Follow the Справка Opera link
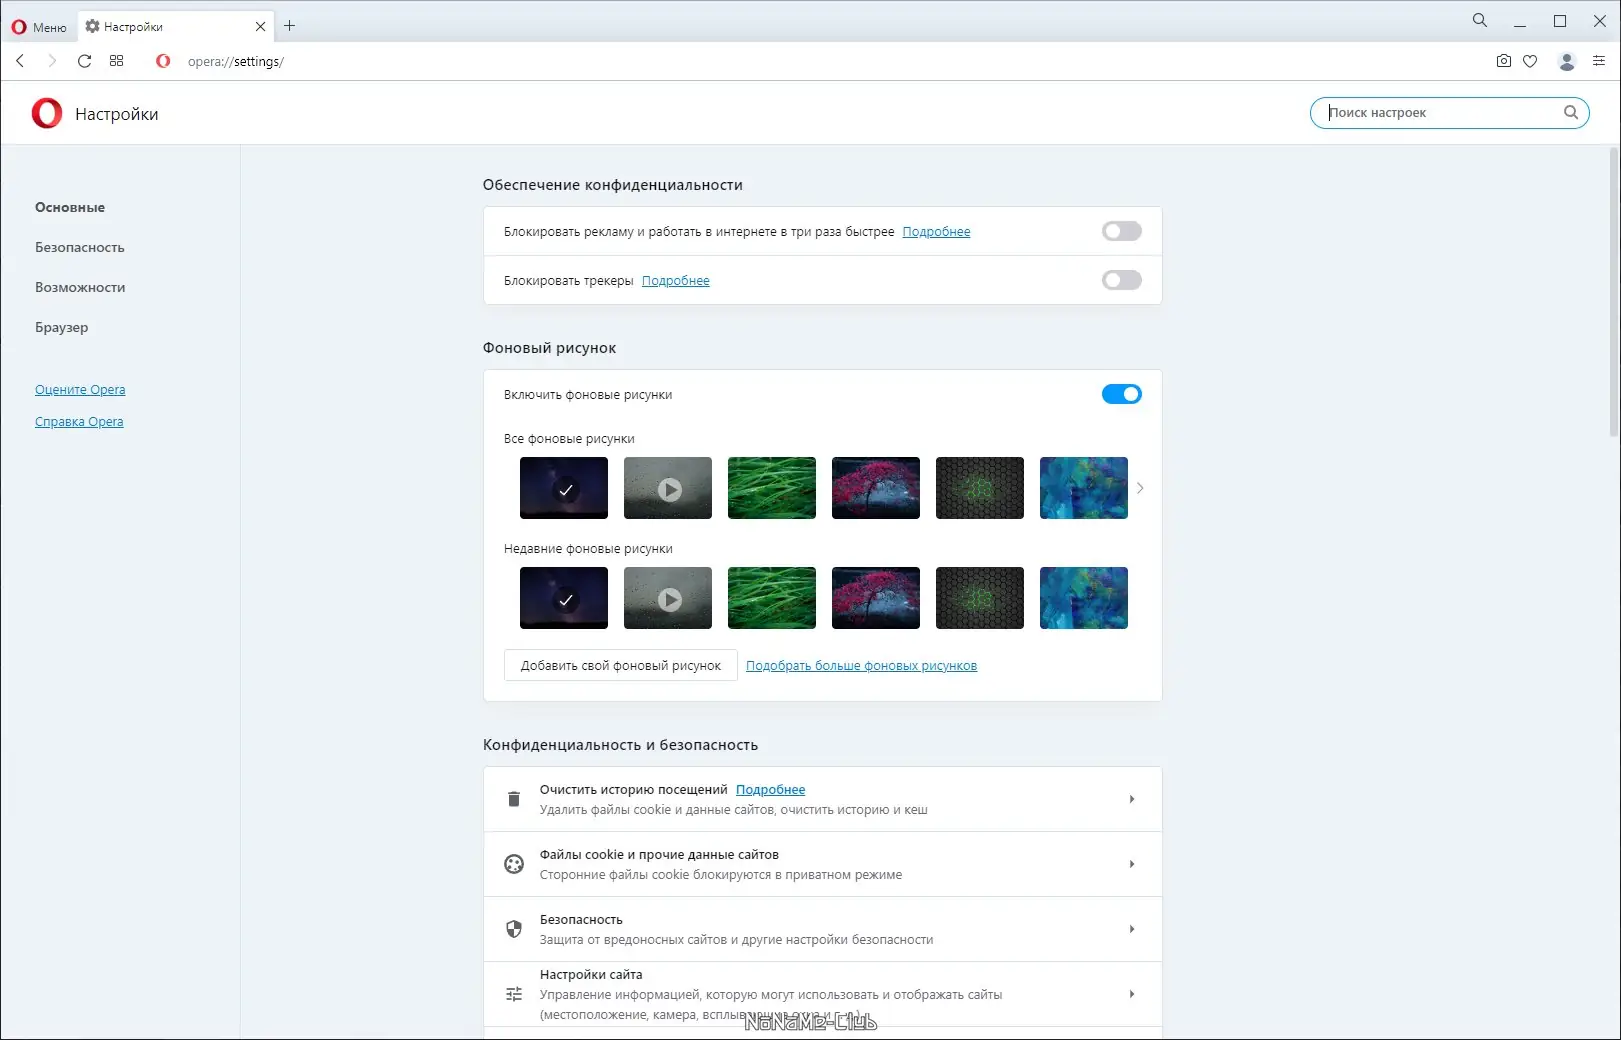 79,422
